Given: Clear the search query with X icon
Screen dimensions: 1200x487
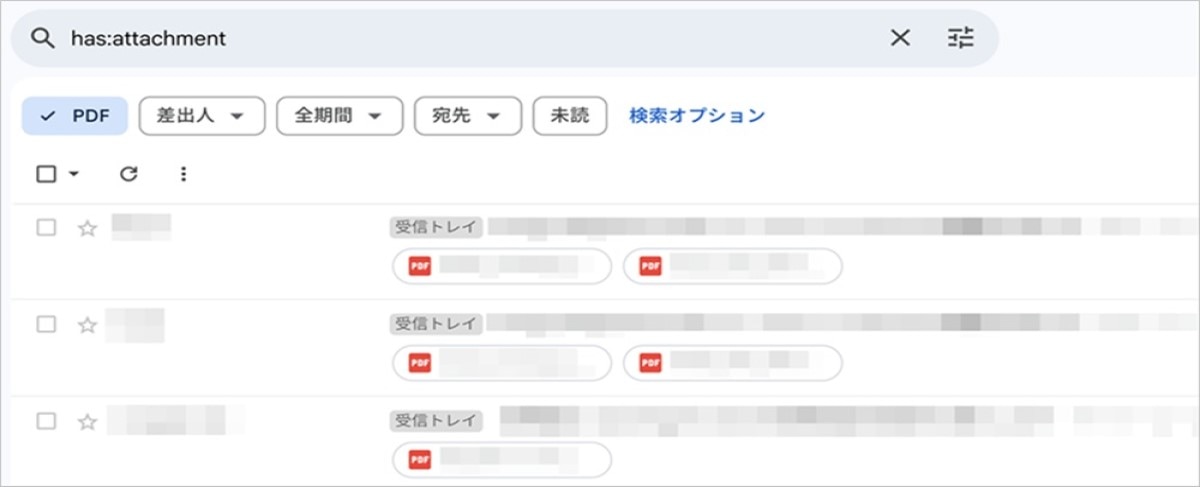Looking at the screenshot, I should (x=900, y=39).
